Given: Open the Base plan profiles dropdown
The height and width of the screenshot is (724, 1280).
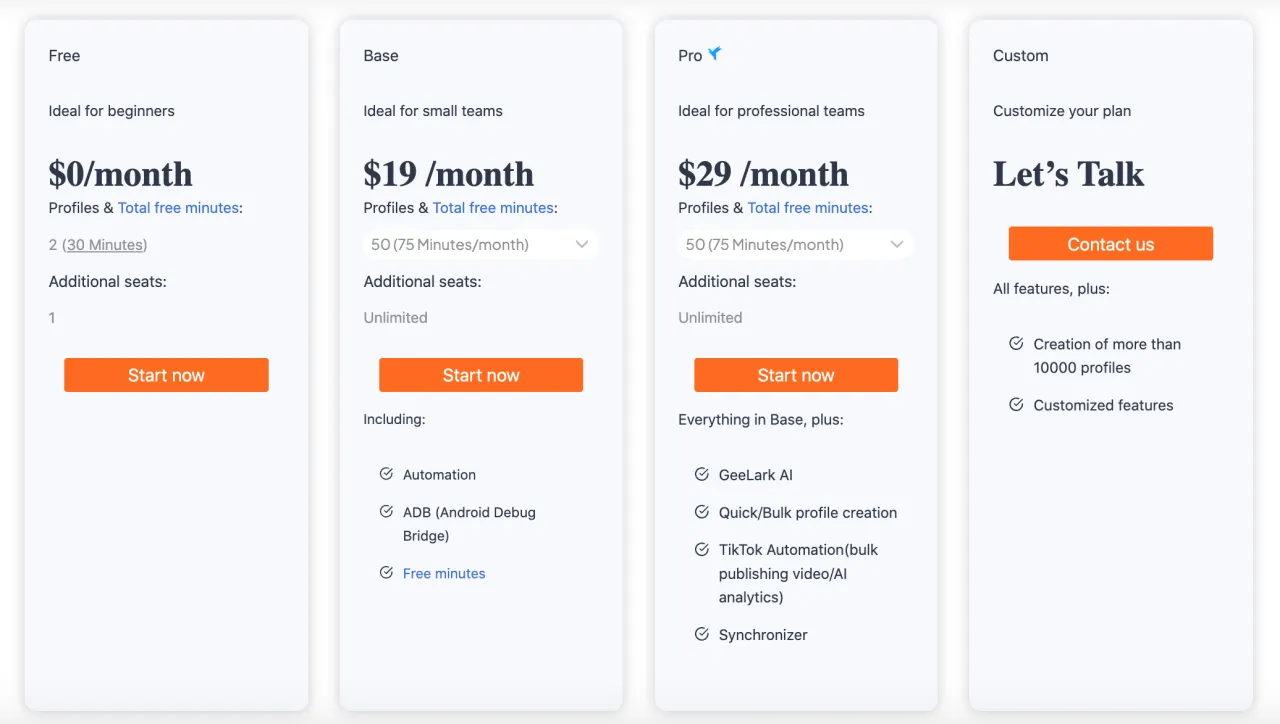Looking at the screenshot, I should 481,244.
